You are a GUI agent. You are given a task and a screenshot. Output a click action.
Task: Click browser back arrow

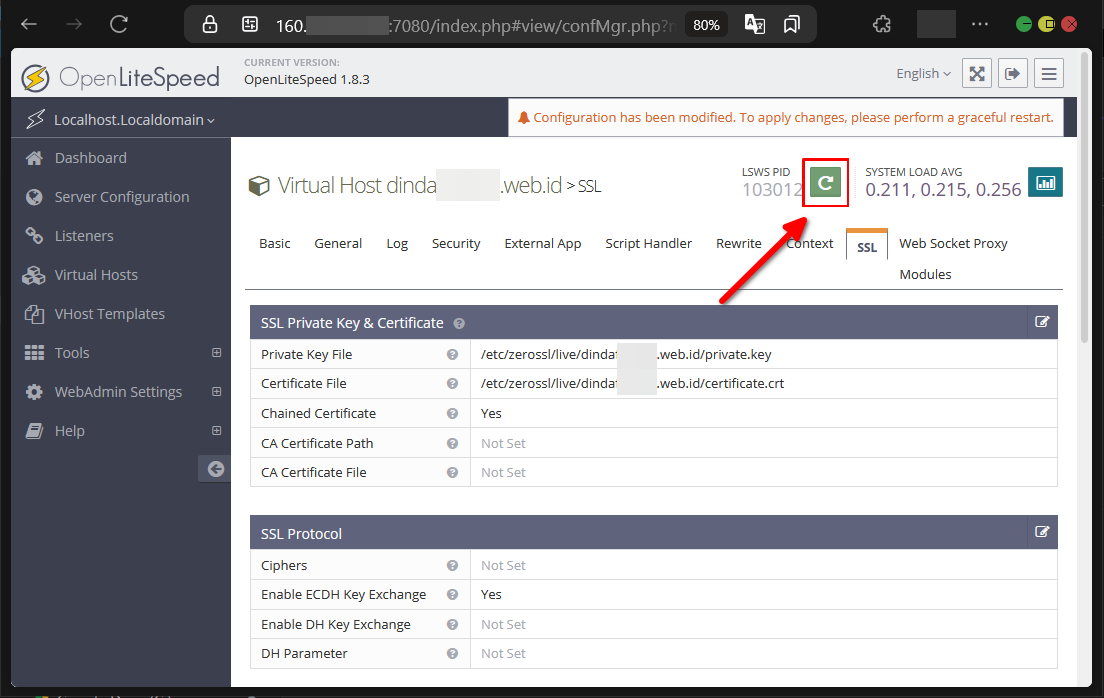click(x=29, y=25)
